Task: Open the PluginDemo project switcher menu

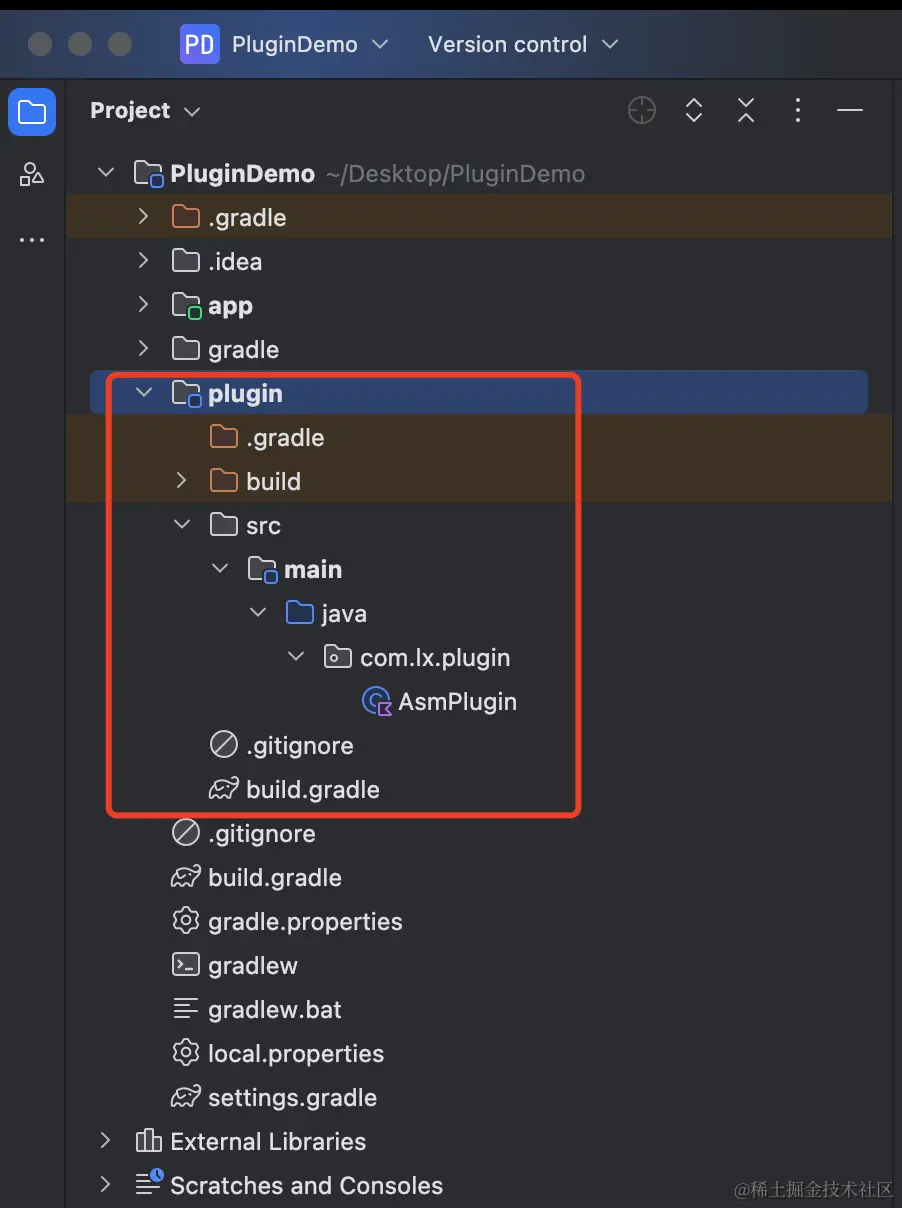Action: [293, 44]
